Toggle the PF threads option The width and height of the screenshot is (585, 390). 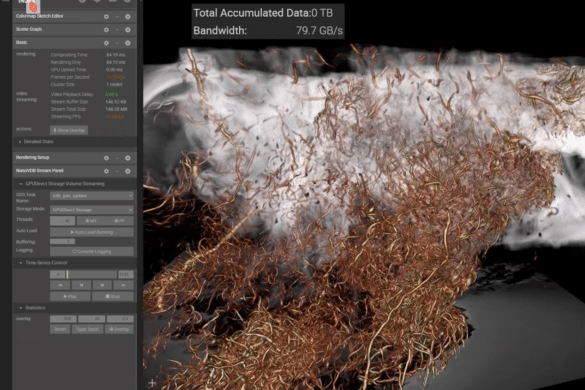click(120, 221)
